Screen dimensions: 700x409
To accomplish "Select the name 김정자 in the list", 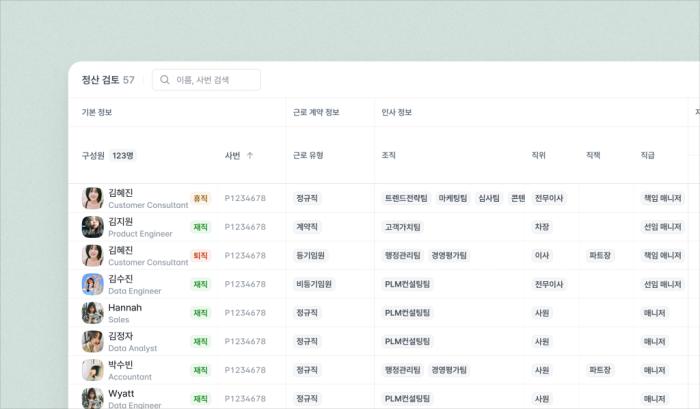I will (x=121, y=336).
